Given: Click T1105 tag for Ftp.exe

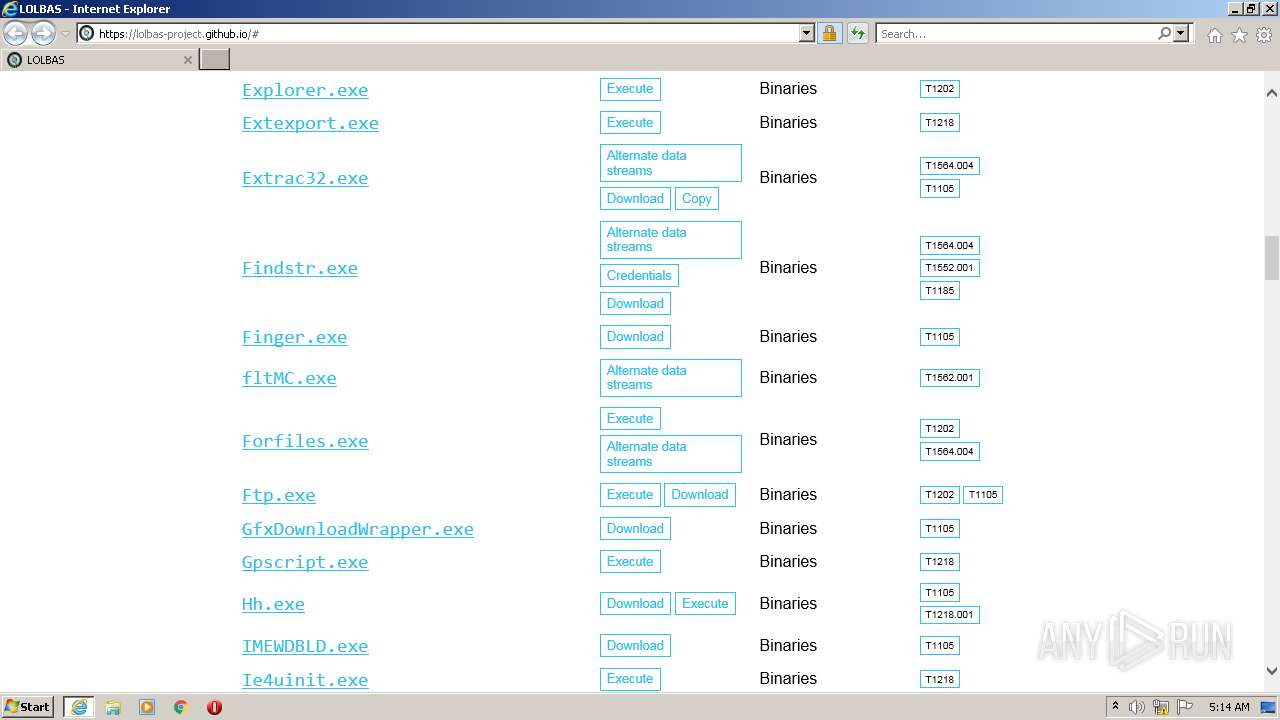Looking at the screenshot, I should pos(983,495).
